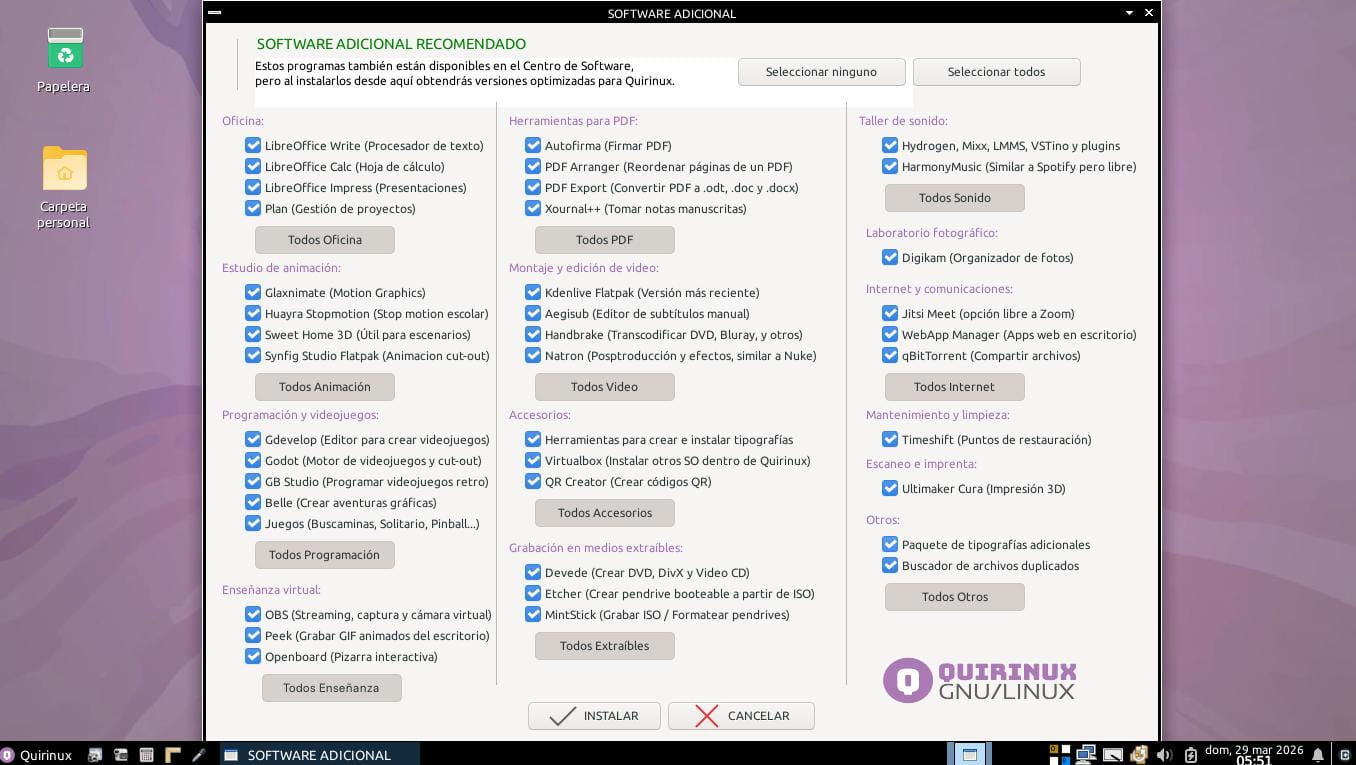Launch the calculator icon in the taskbar
The image size is (1356, 765).
click(x=147, y=755)
